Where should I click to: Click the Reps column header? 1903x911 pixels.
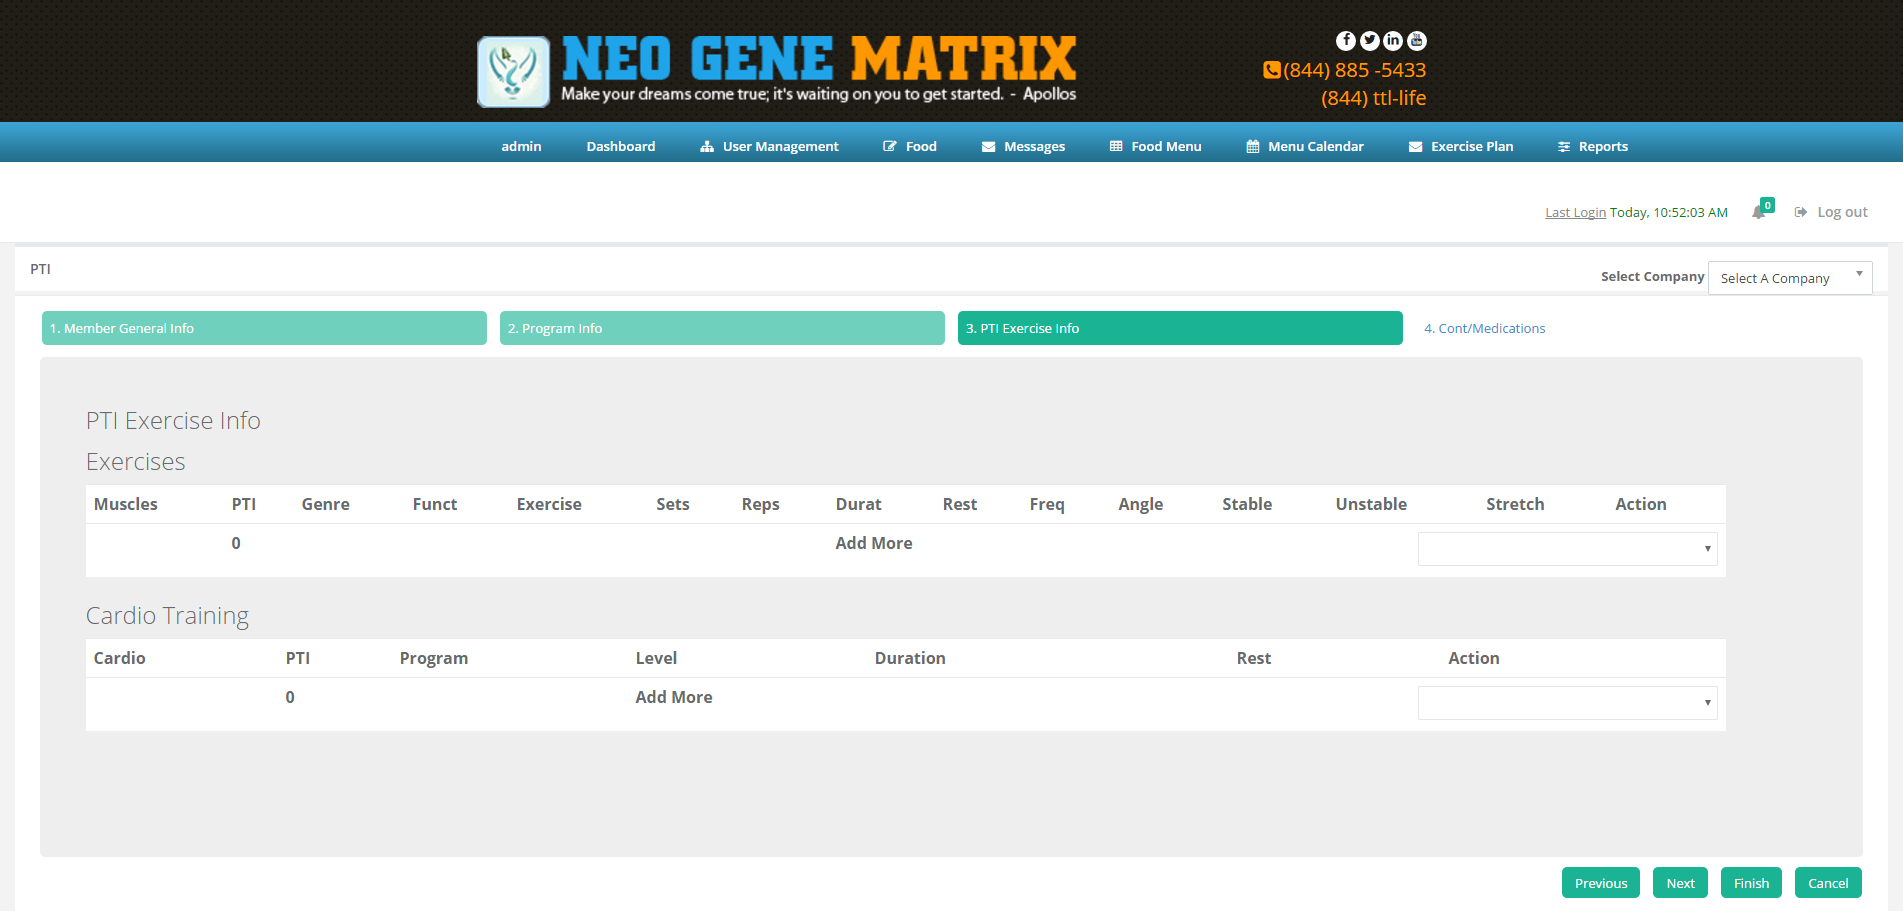click(x=761, y=504)
